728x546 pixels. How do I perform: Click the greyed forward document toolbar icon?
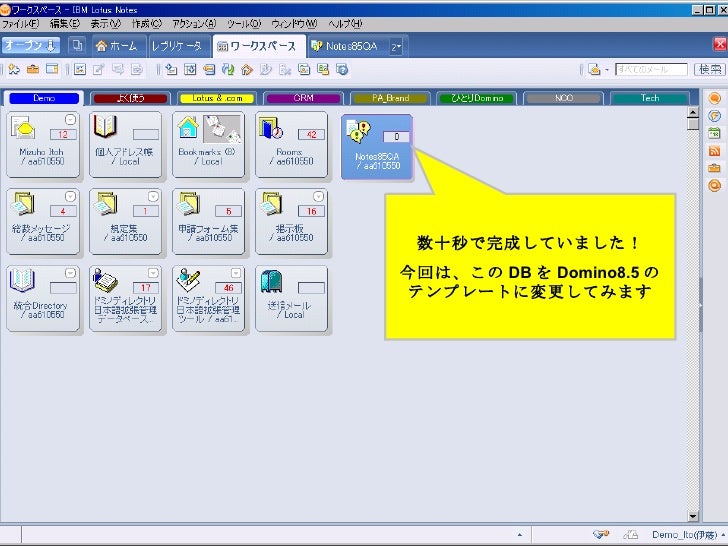click(x=137, y=70)
